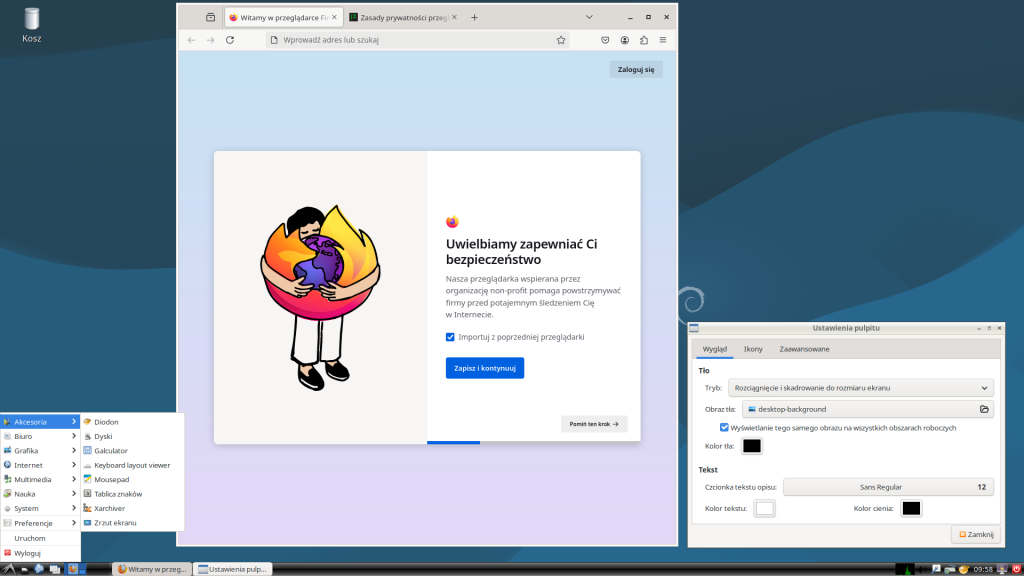
Task: Click the Zaloguj się button
Action: (x=635, y=69)
